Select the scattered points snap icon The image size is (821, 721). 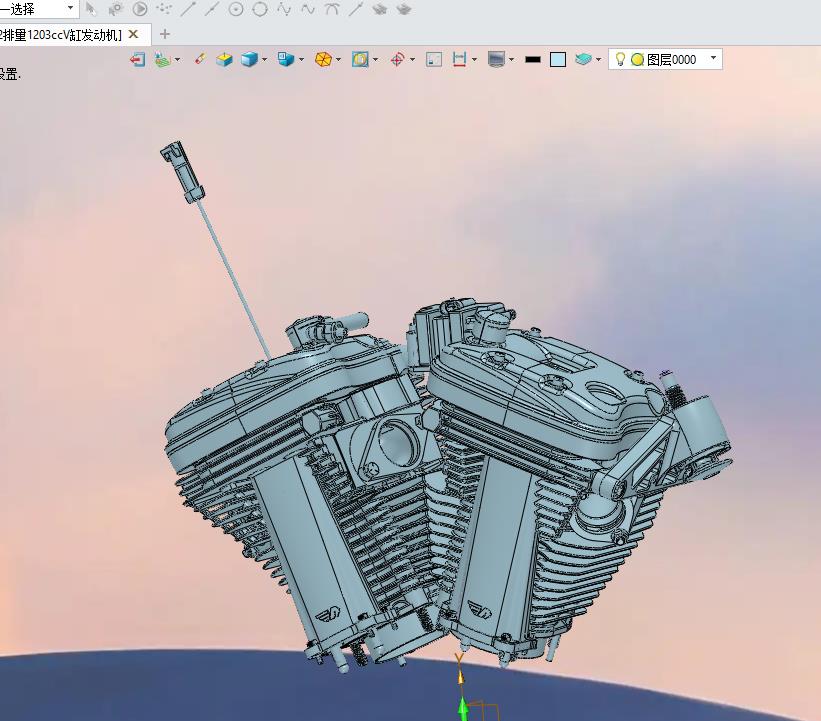coord(164,9)
